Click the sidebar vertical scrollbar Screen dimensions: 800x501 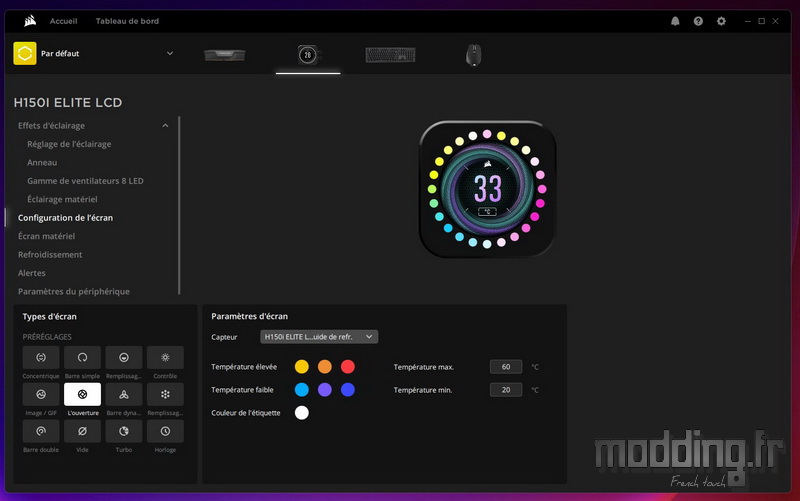click(x=179, y=205)
